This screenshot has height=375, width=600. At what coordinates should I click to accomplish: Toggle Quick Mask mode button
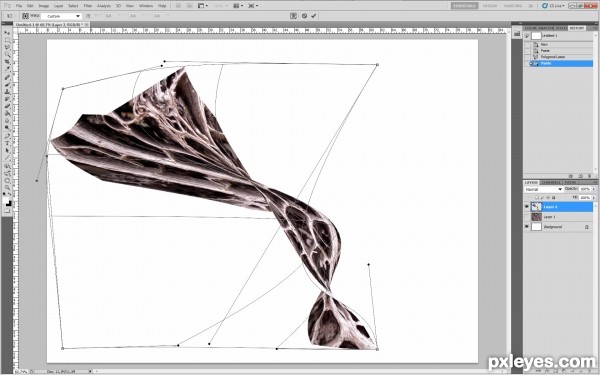(x=8, y=211)
